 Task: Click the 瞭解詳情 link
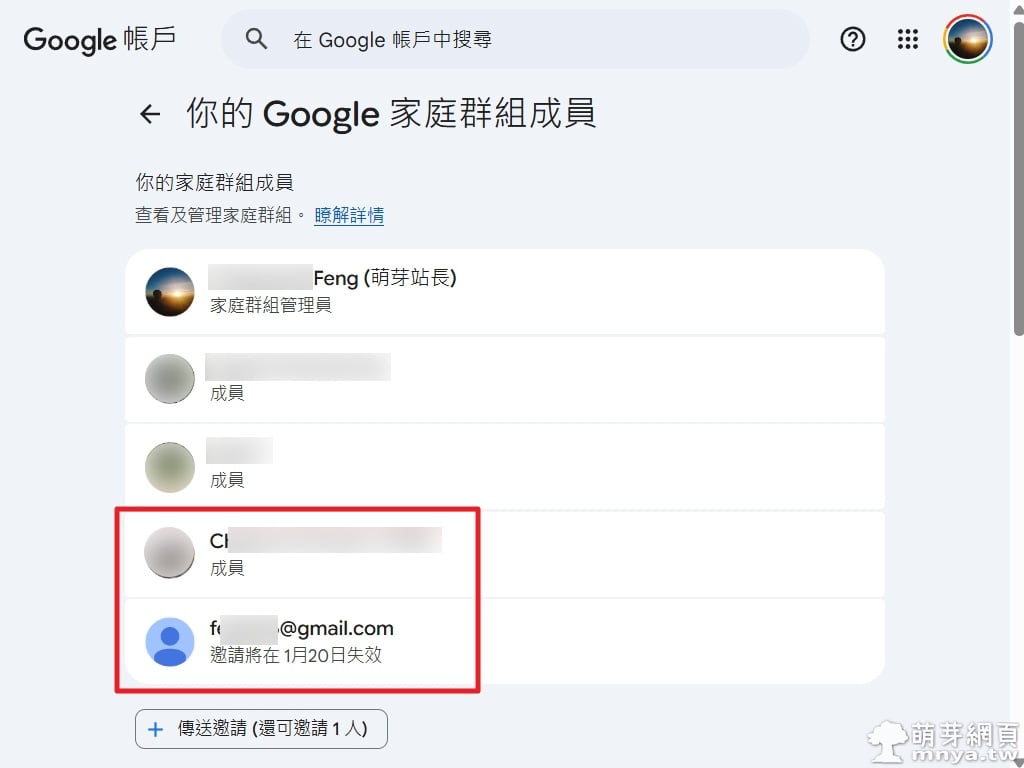(x=349, y=215)
